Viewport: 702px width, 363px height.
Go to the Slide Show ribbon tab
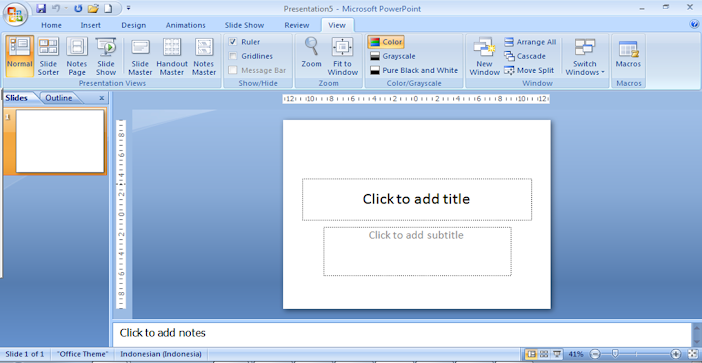tap(245, 25)
